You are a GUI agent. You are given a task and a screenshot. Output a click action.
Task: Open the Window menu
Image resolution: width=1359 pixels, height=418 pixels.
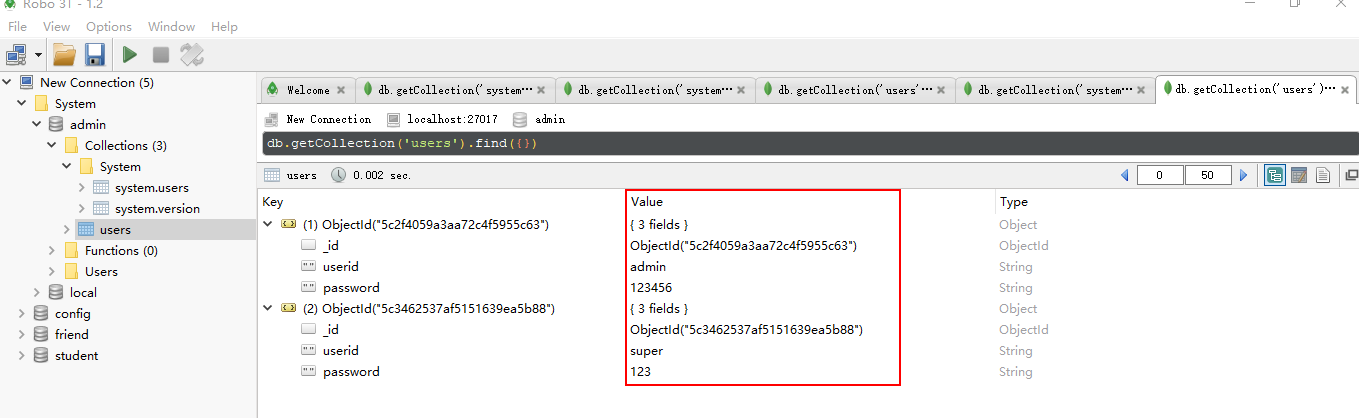coord(172,27)
